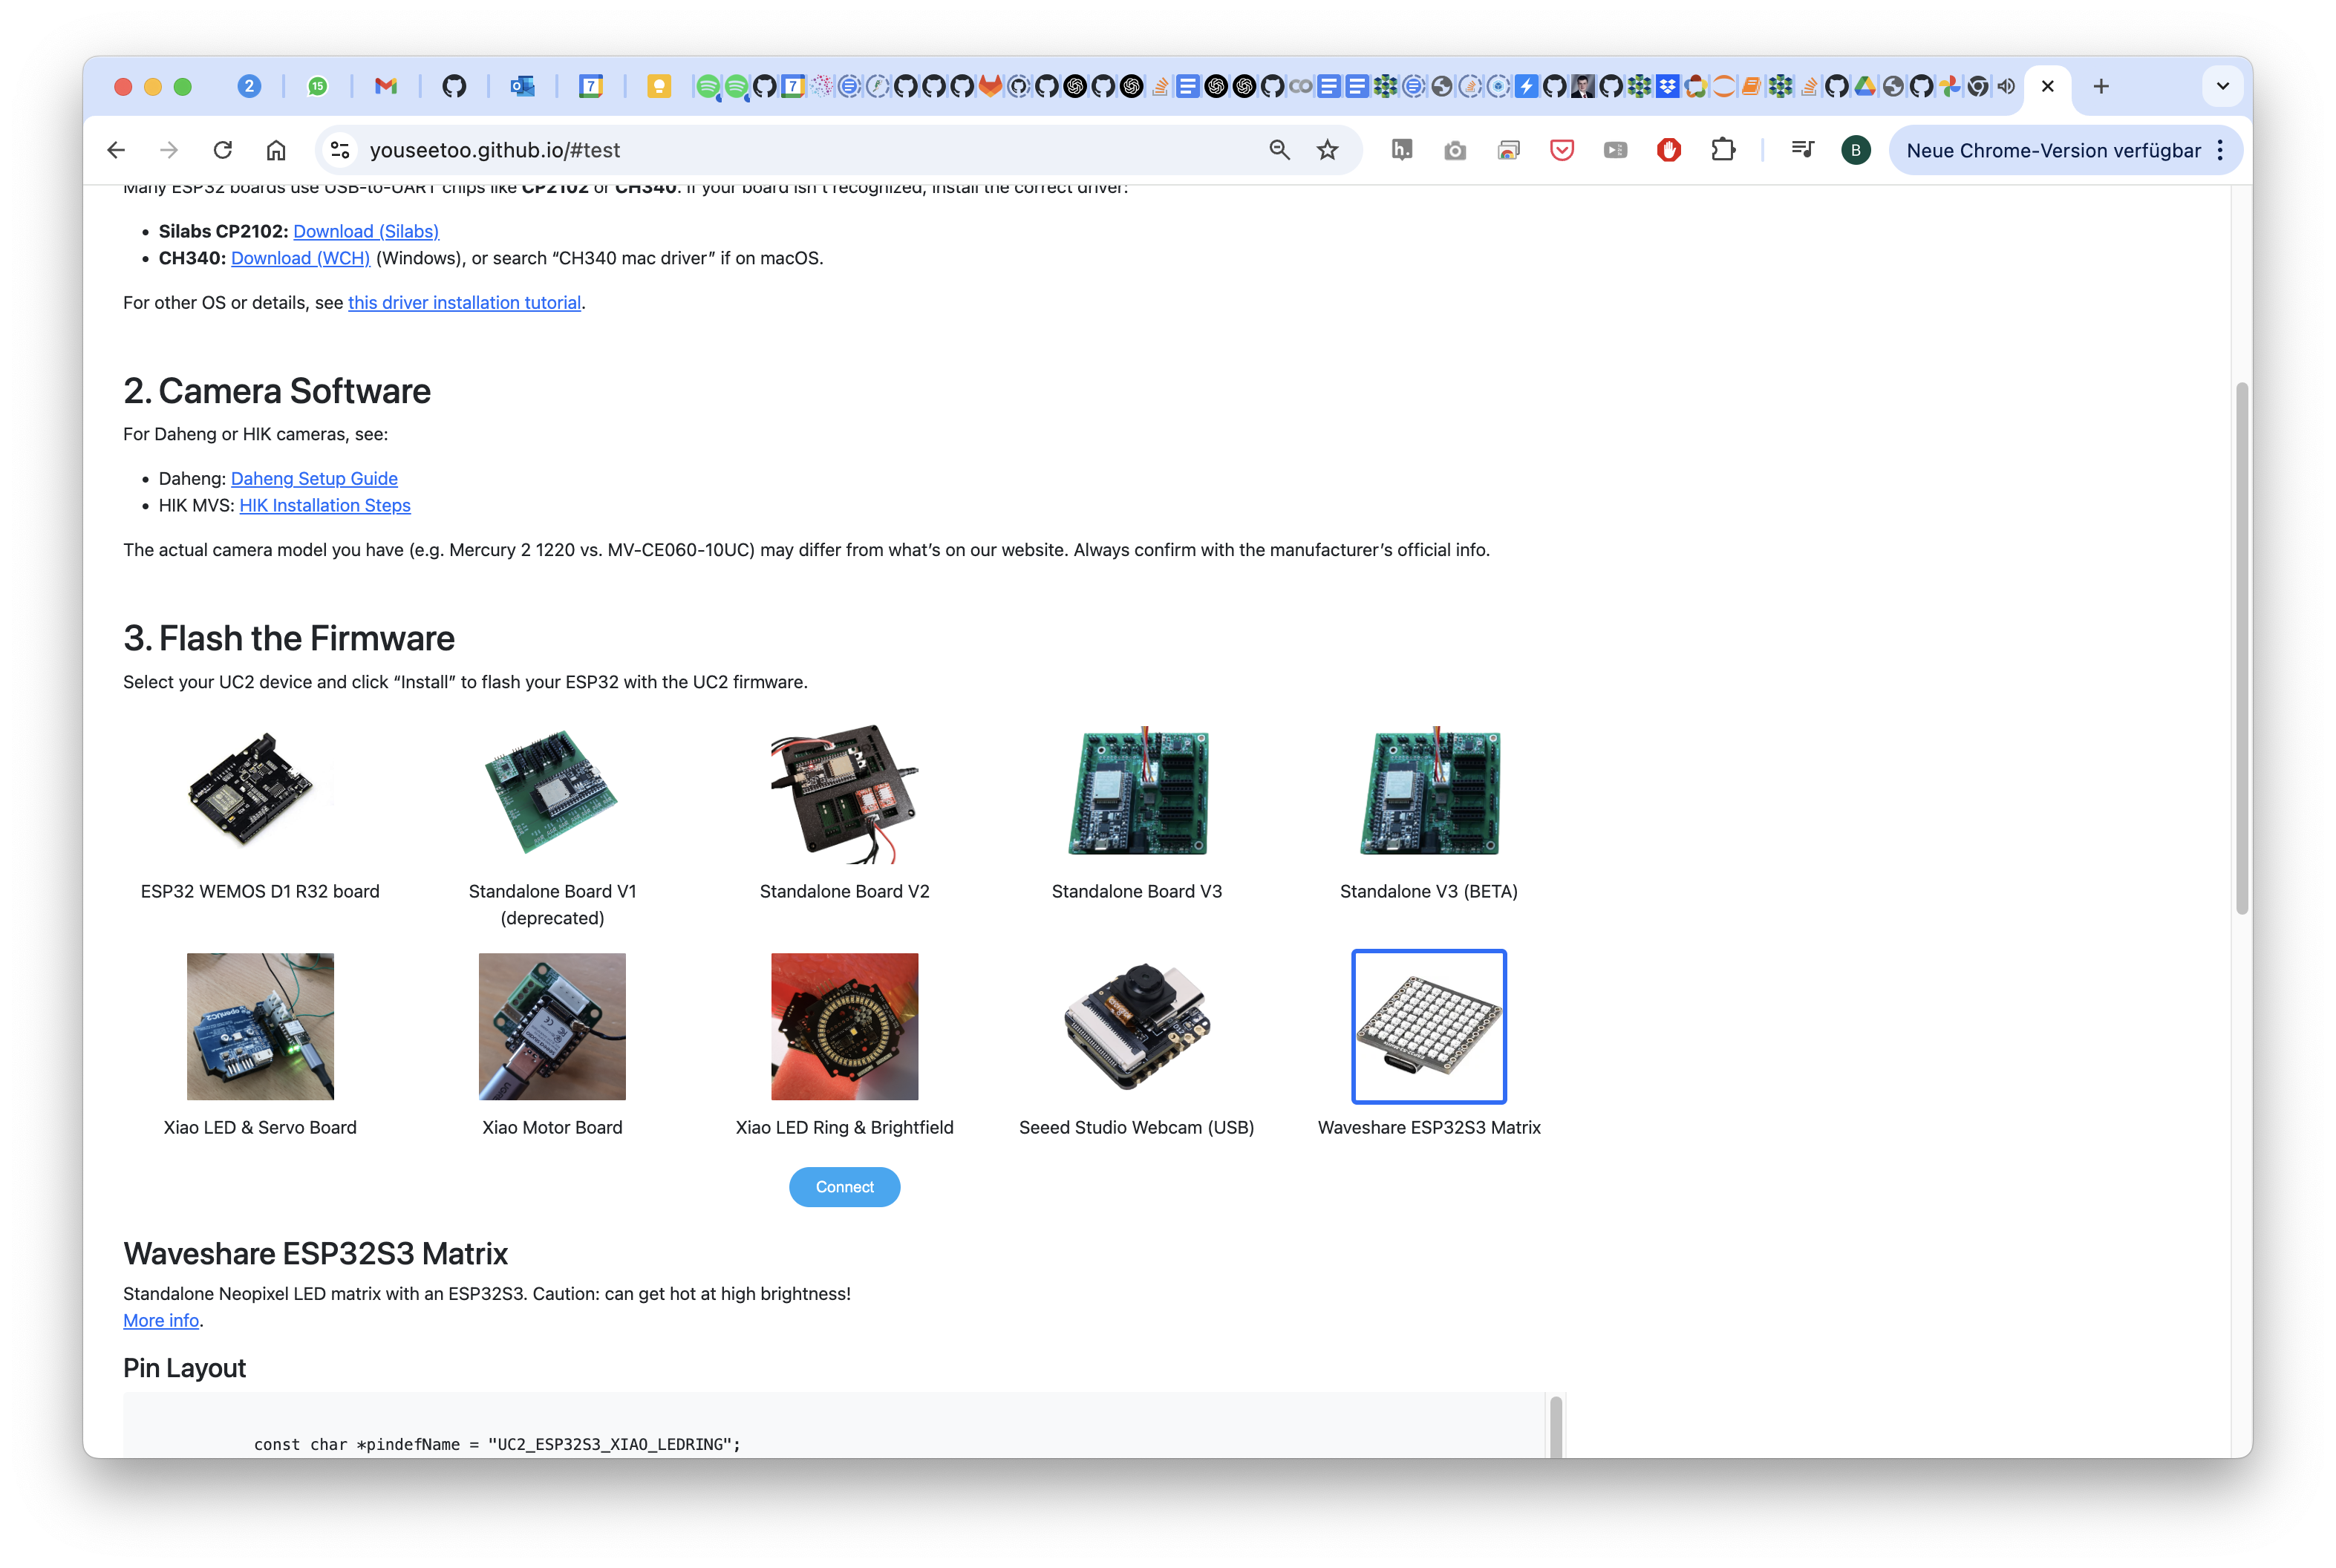This screenshot has width=2336, height=1568.
Task: Open new tab with plus button
Action: point(2101,86)
